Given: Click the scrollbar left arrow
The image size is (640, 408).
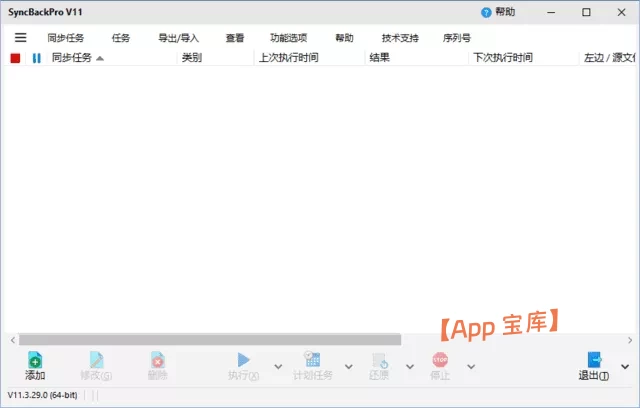Looking at the screenshot, I should pos(13,340).
